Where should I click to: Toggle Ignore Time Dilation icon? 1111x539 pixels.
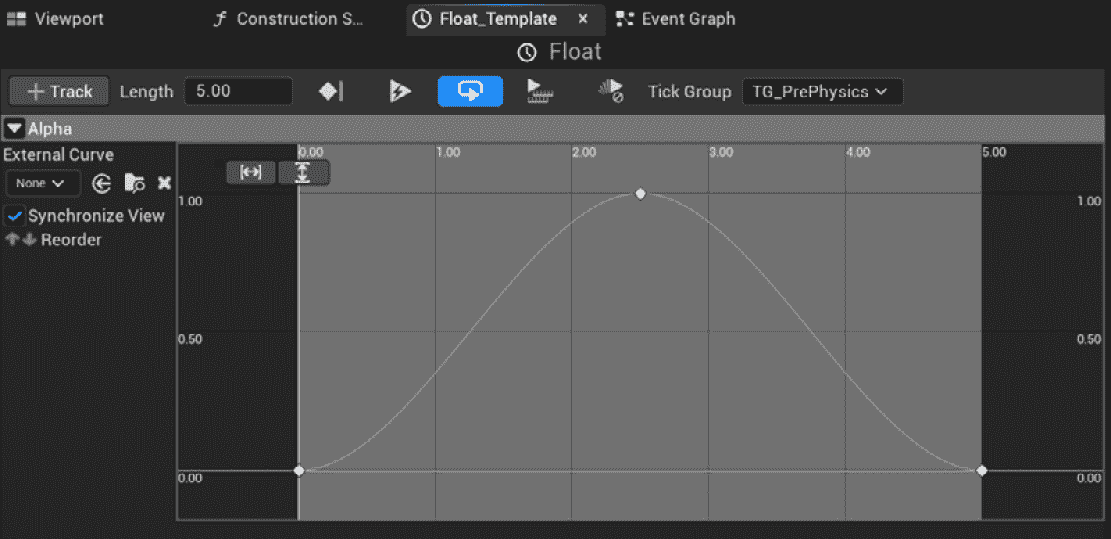pos(610,91)
